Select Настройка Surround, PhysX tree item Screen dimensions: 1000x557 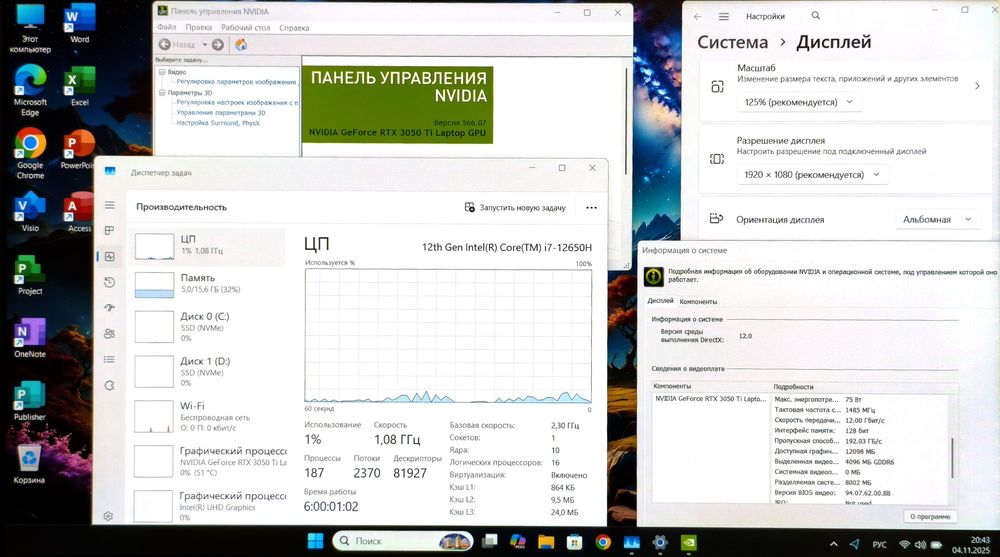(218, 123)
